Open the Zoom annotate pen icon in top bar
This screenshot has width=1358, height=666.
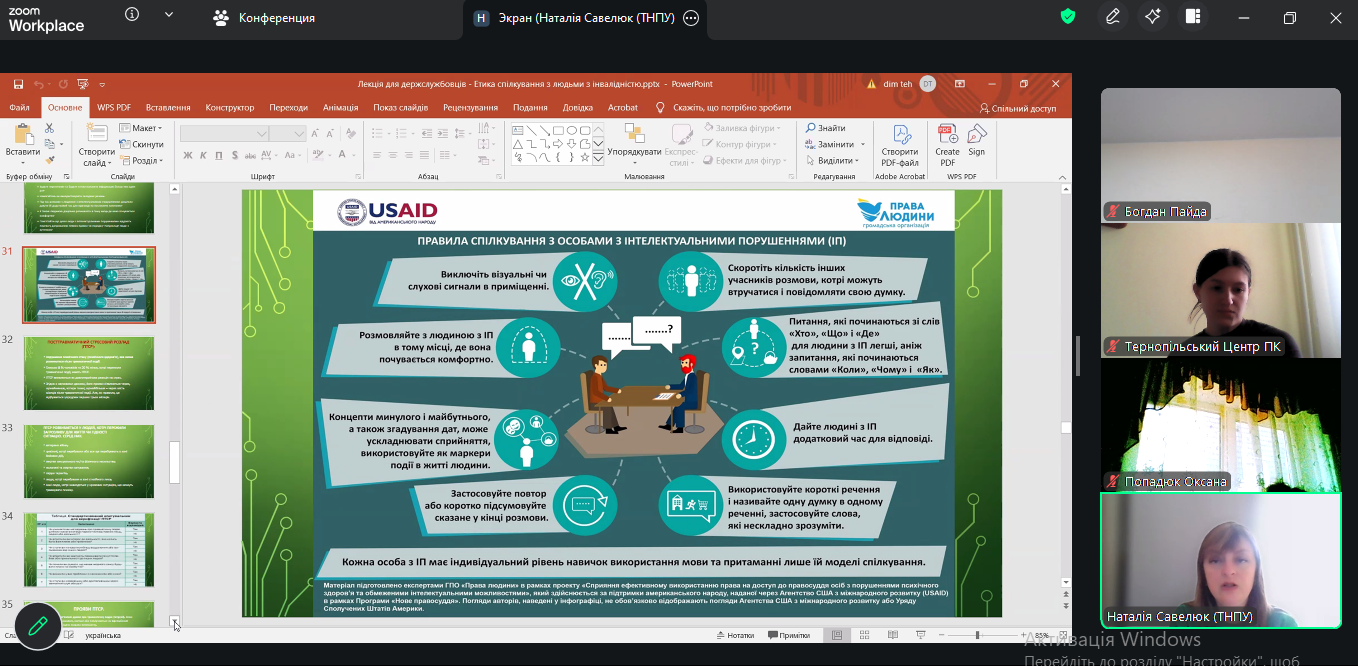pos(1112,17)
